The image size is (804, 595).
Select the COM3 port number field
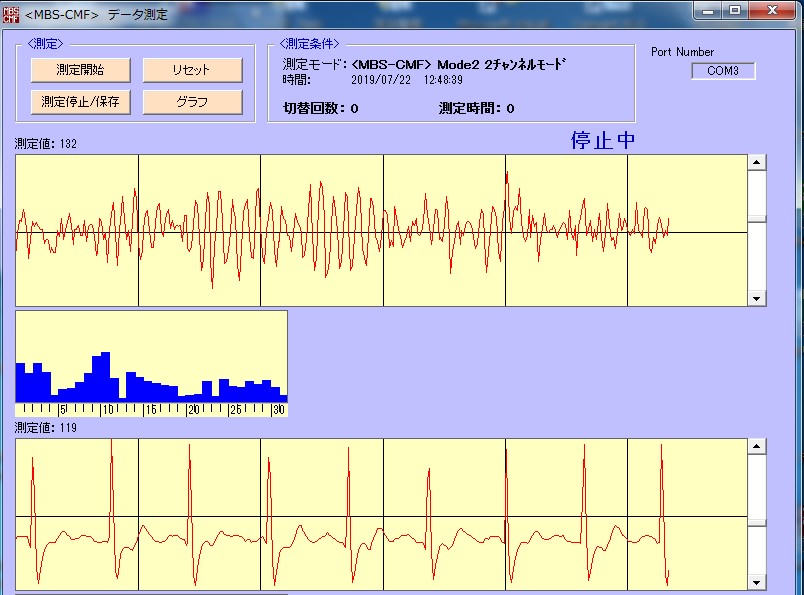point(723,71)
